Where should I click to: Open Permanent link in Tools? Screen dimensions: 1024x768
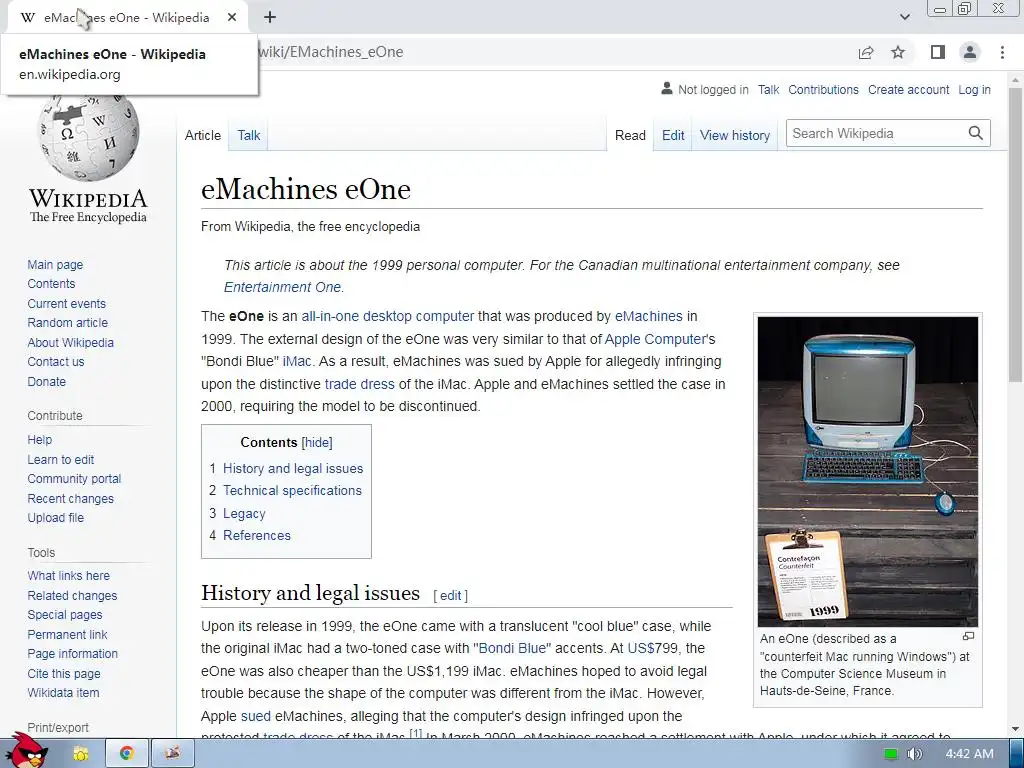click(x=67, y=635)
